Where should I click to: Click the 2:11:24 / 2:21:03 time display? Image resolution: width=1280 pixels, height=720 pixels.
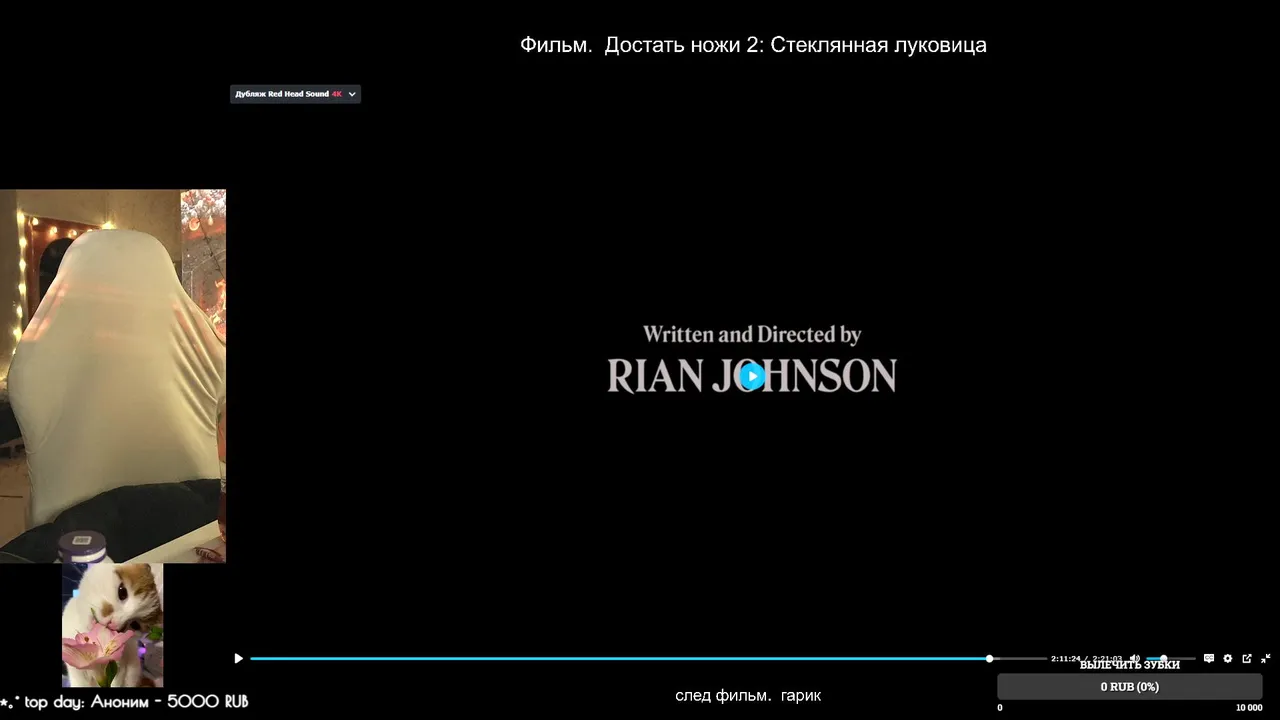pyautogui.click(x=1086, y=659)
